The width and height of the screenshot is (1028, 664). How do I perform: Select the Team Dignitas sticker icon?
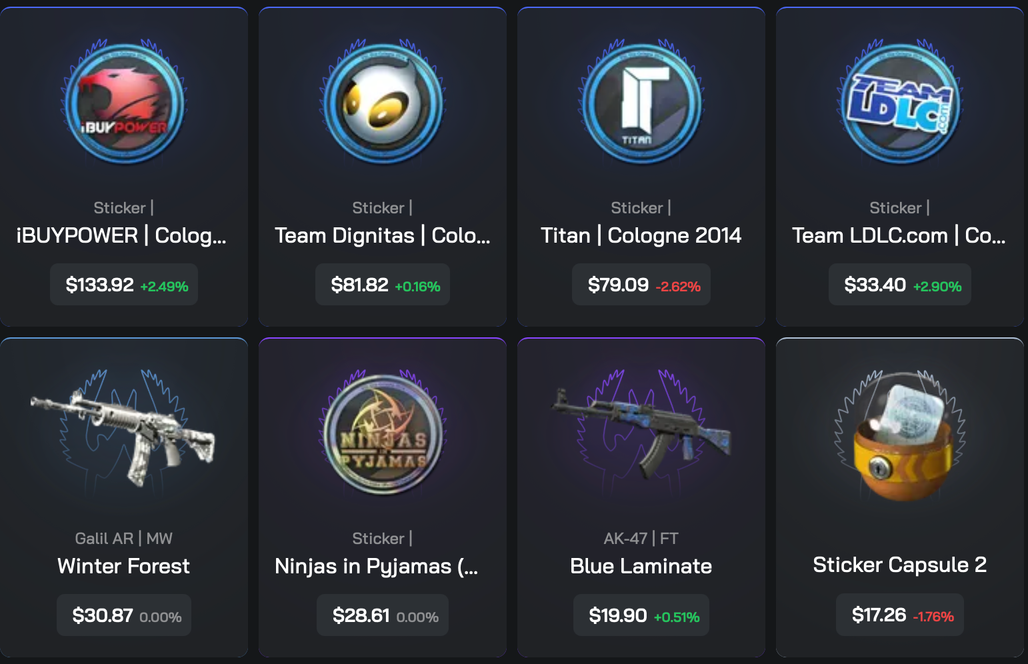point(383,103)
